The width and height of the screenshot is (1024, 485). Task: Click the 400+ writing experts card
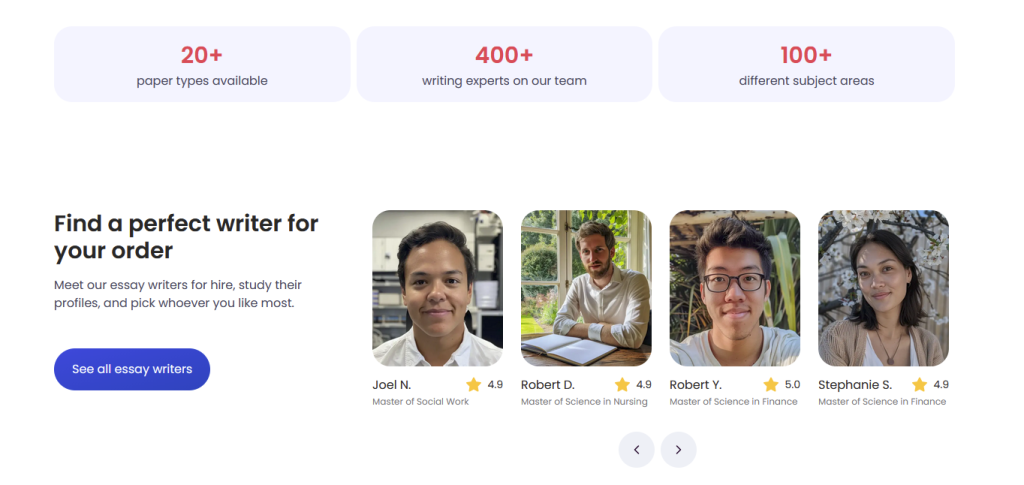point(504,65)
